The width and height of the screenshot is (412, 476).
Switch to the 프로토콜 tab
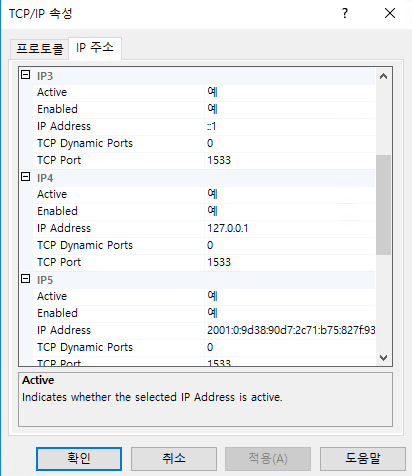point(40,49)
